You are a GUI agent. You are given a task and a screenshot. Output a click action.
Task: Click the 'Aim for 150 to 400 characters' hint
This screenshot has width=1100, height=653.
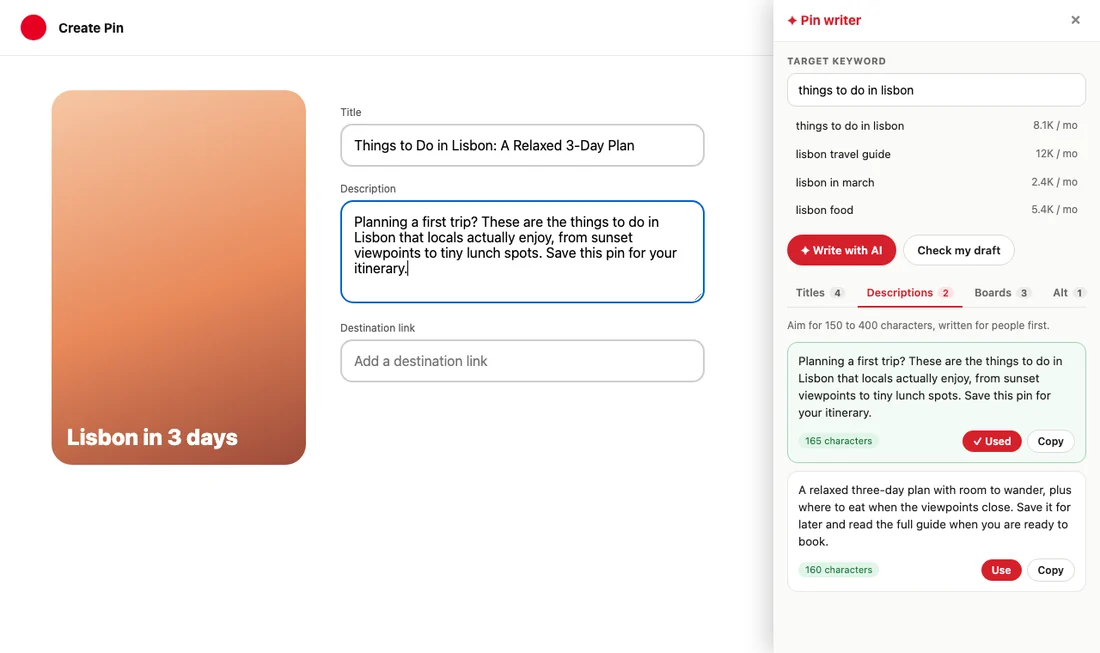tap(918, 325)
